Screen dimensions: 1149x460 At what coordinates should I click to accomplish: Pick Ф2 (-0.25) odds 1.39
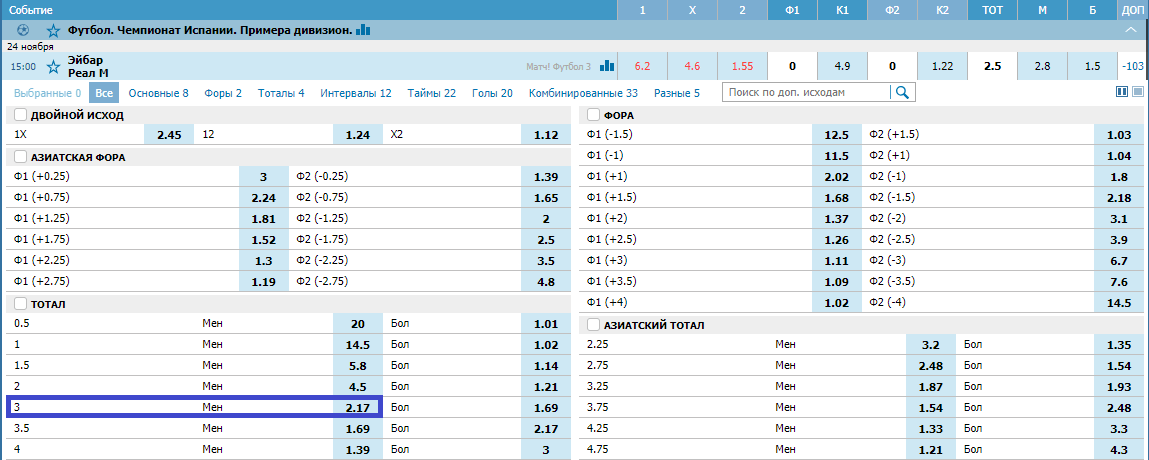pos(546,177)
